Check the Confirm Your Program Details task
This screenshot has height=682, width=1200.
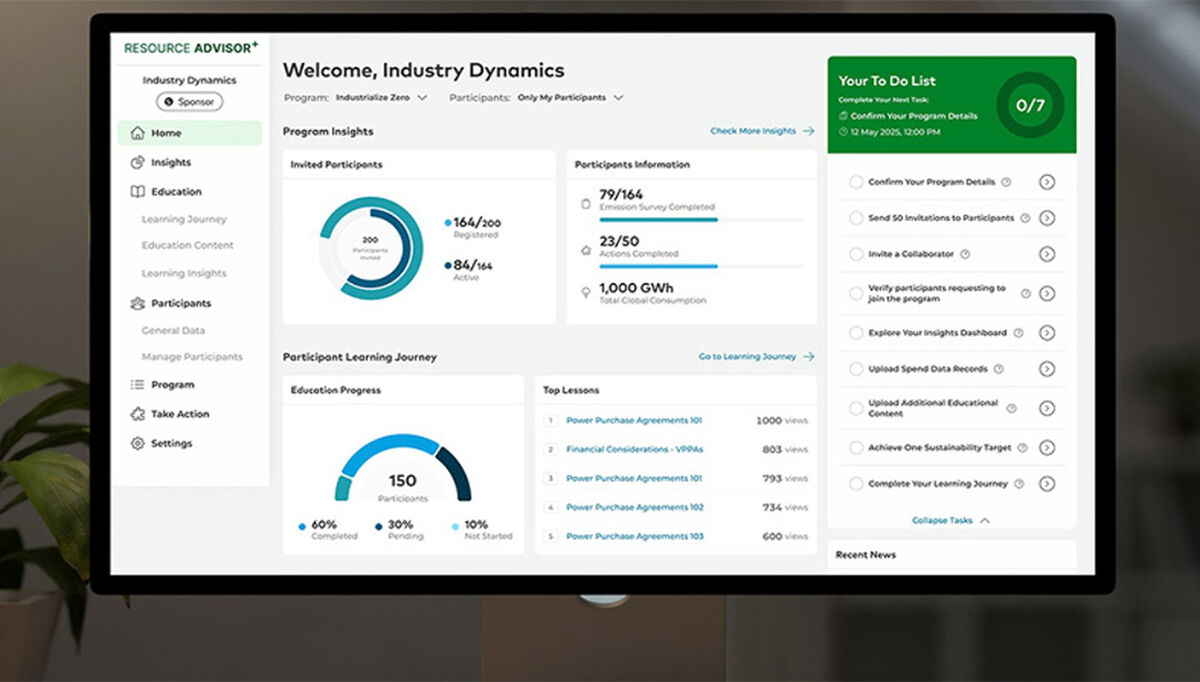tap(855, 182)
